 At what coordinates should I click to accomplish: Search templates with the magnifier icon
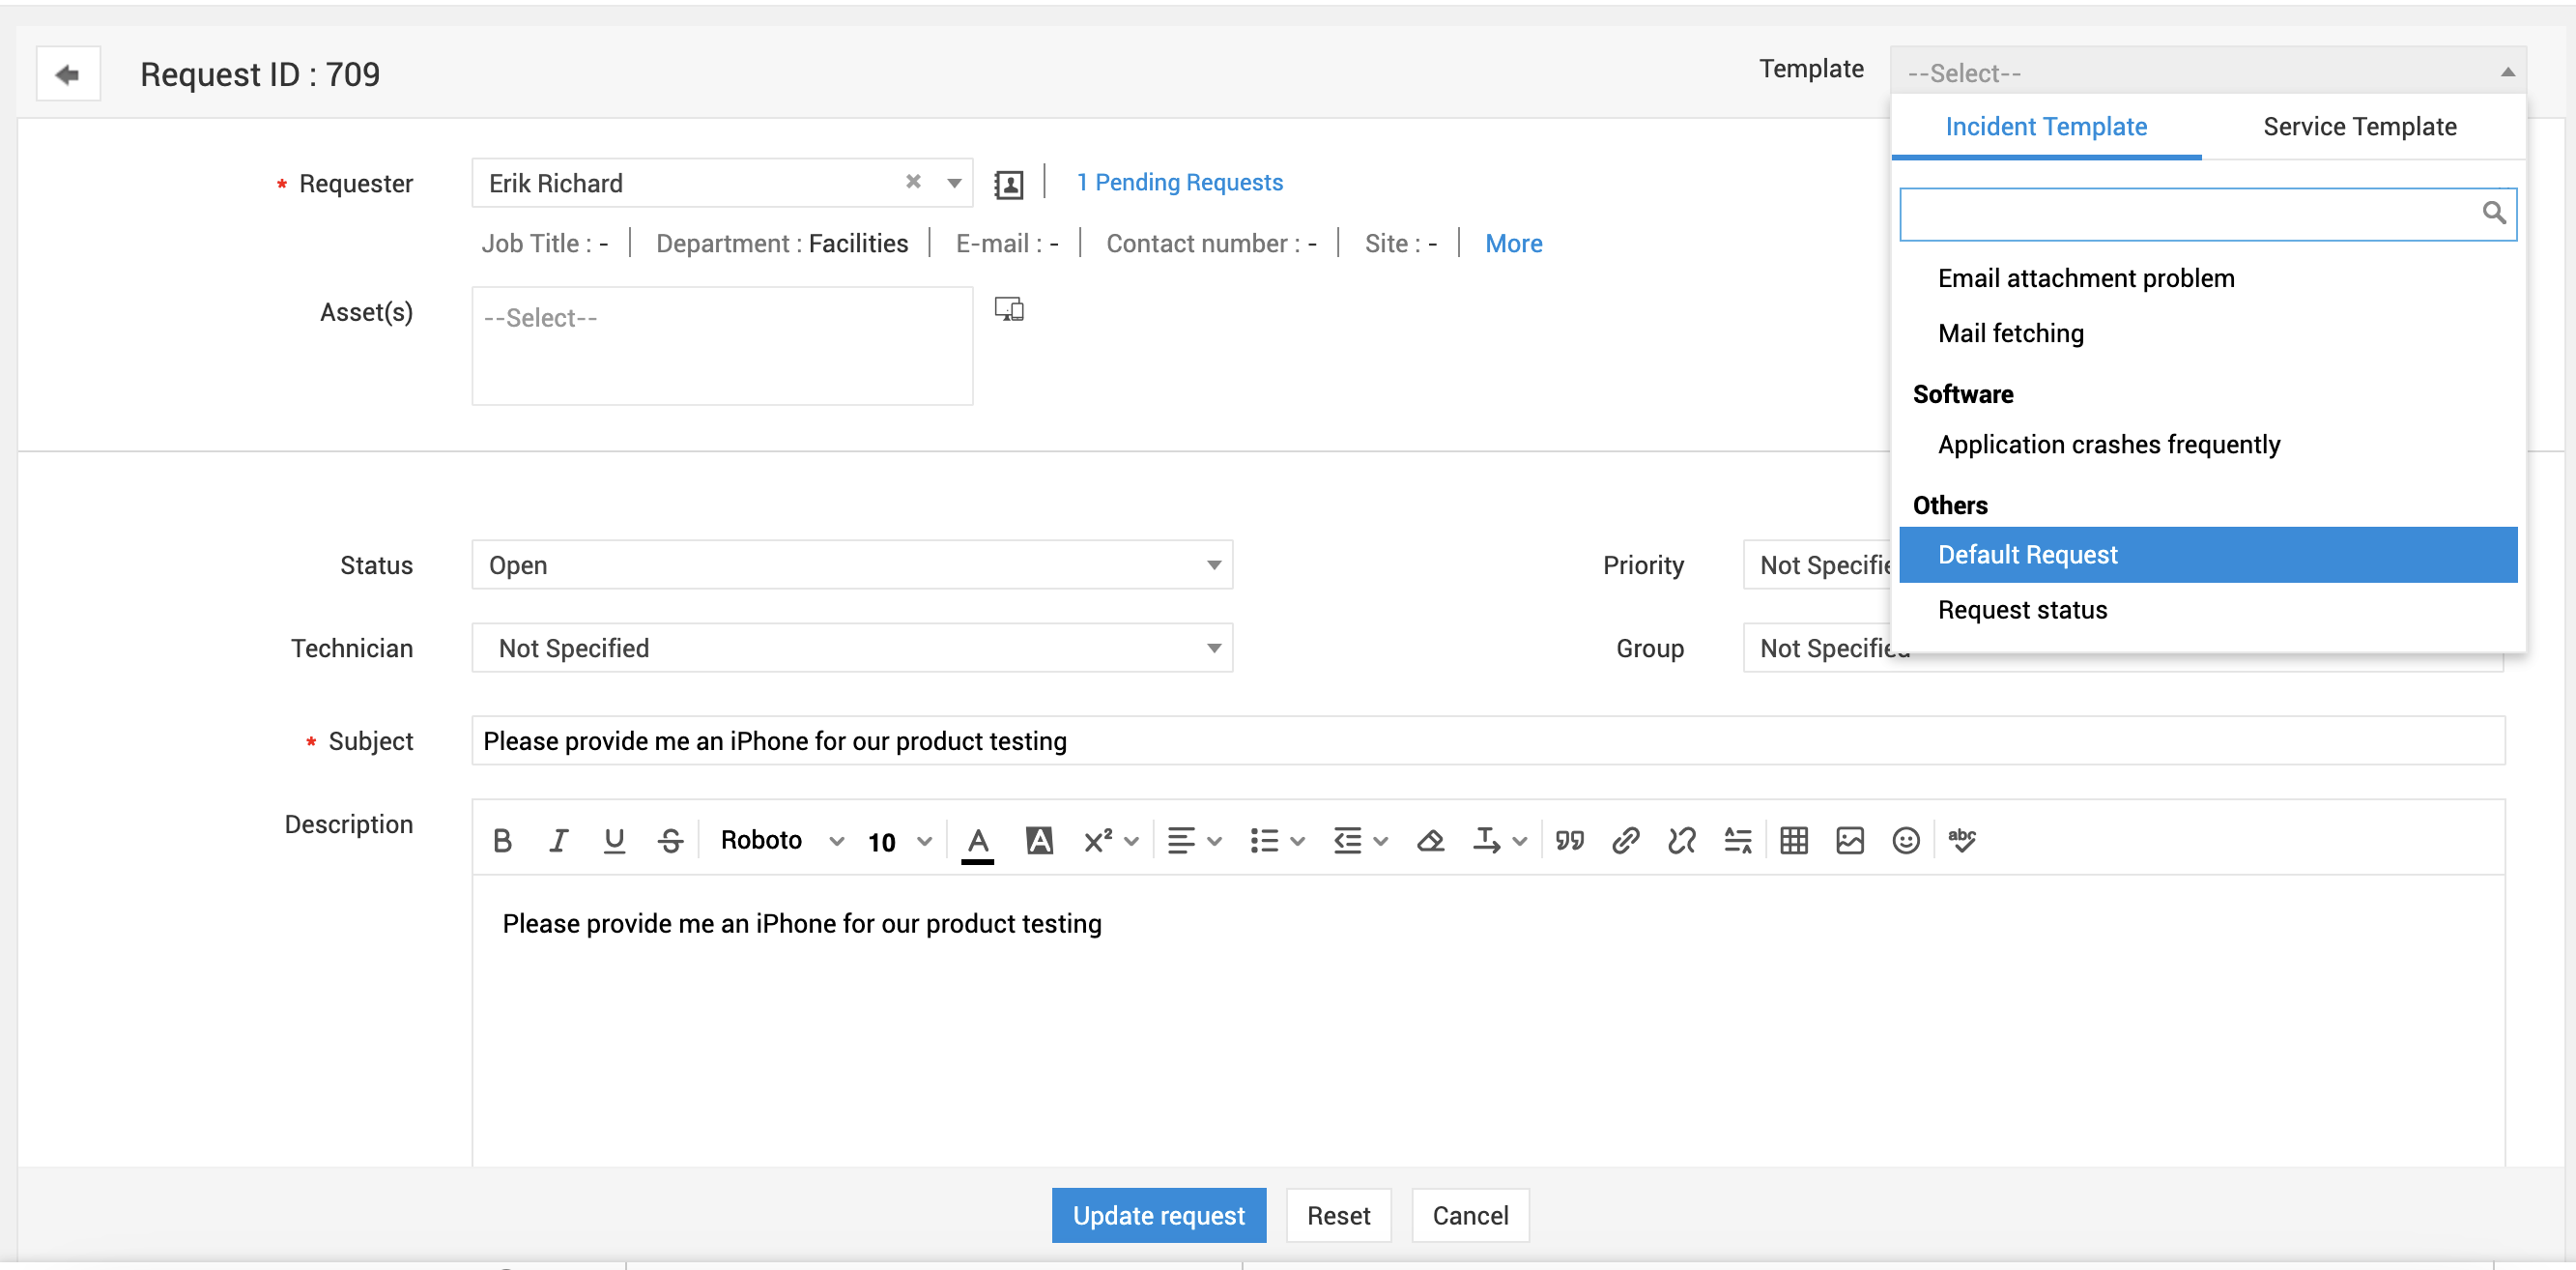(x=2494, y=213)
